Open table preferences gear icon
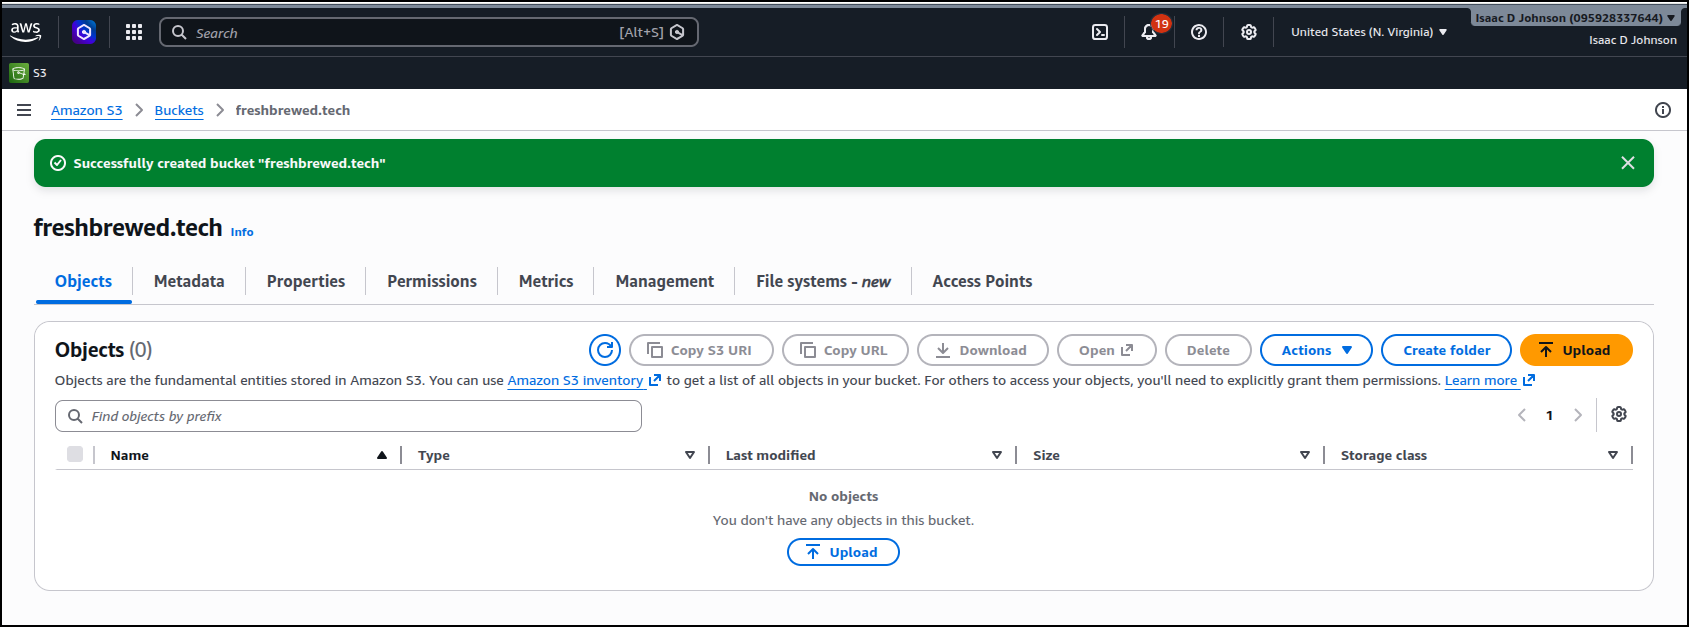The width and height of the screenshot is (1689, 627). (1619, 414)
